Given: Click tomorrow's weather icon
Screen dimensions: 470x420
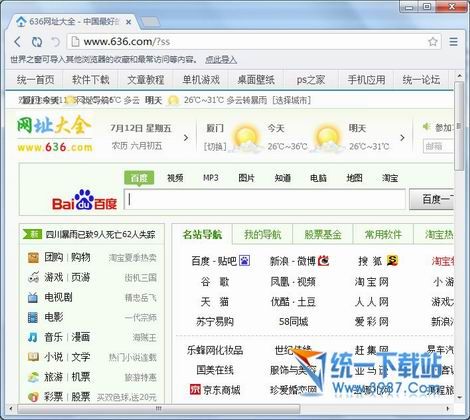Looking at the screenshot, I should point(327,138).
